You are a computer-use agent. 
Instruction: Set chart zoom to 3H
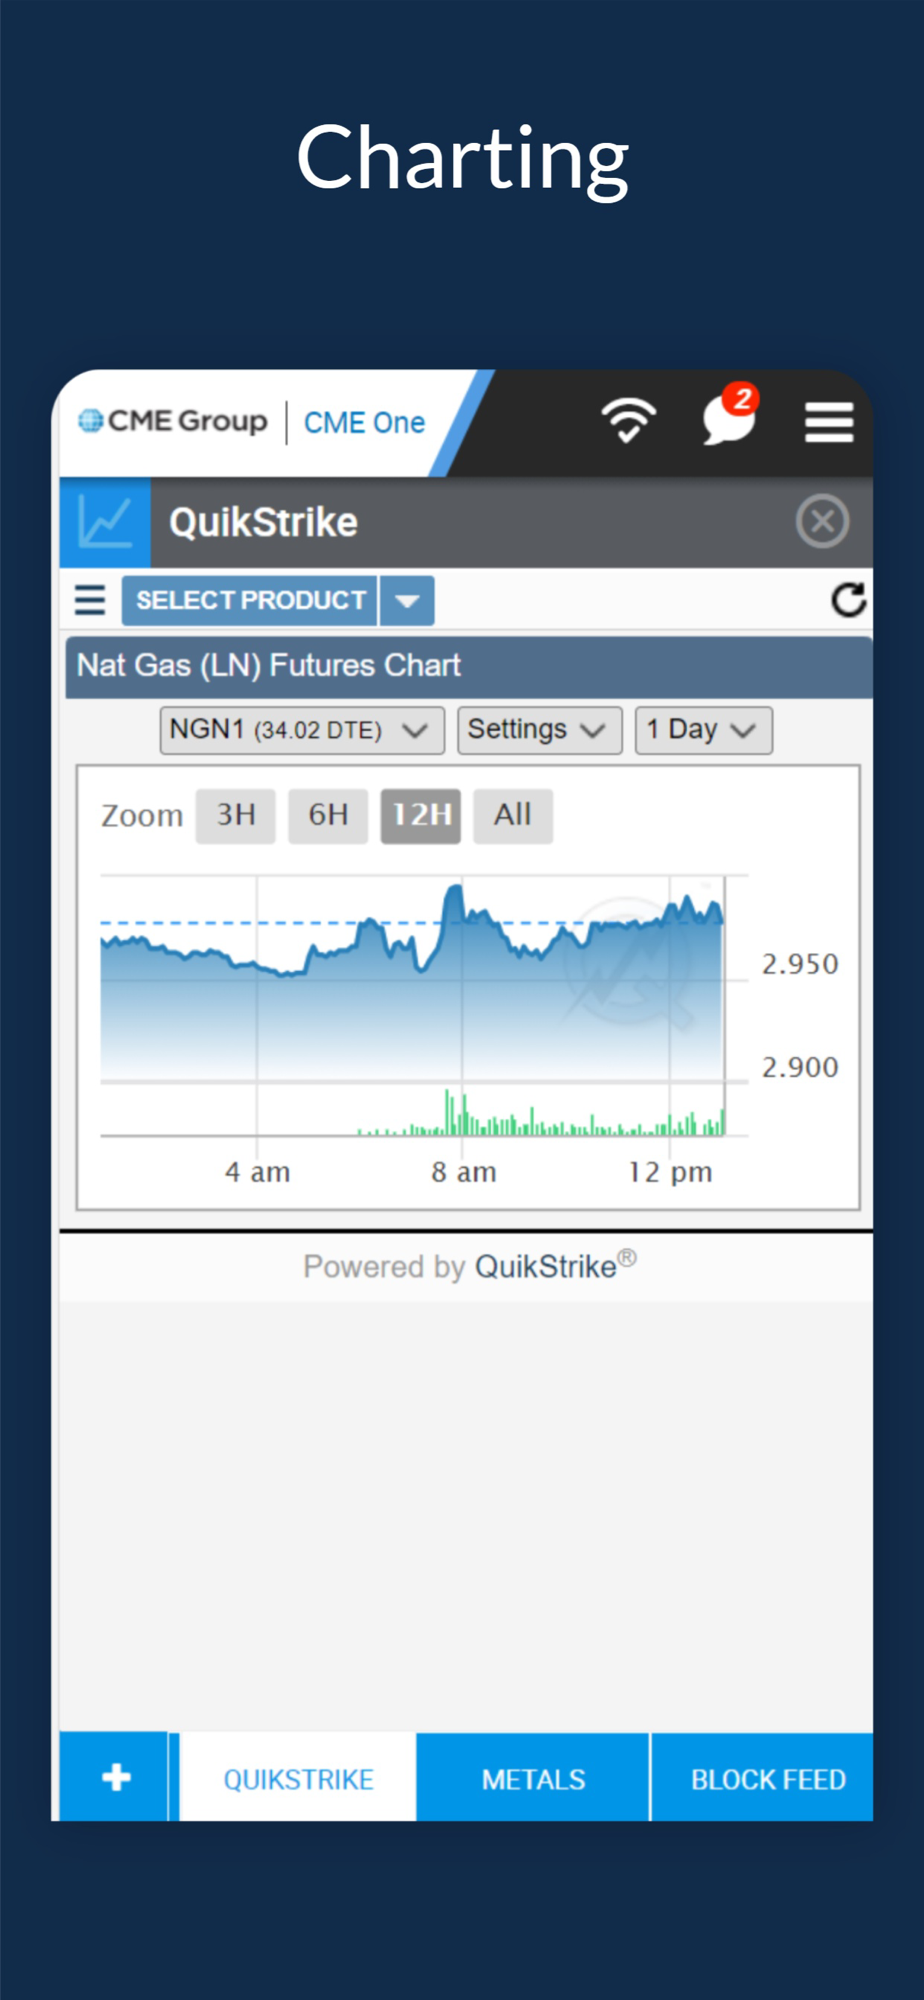tap(236, 815)
